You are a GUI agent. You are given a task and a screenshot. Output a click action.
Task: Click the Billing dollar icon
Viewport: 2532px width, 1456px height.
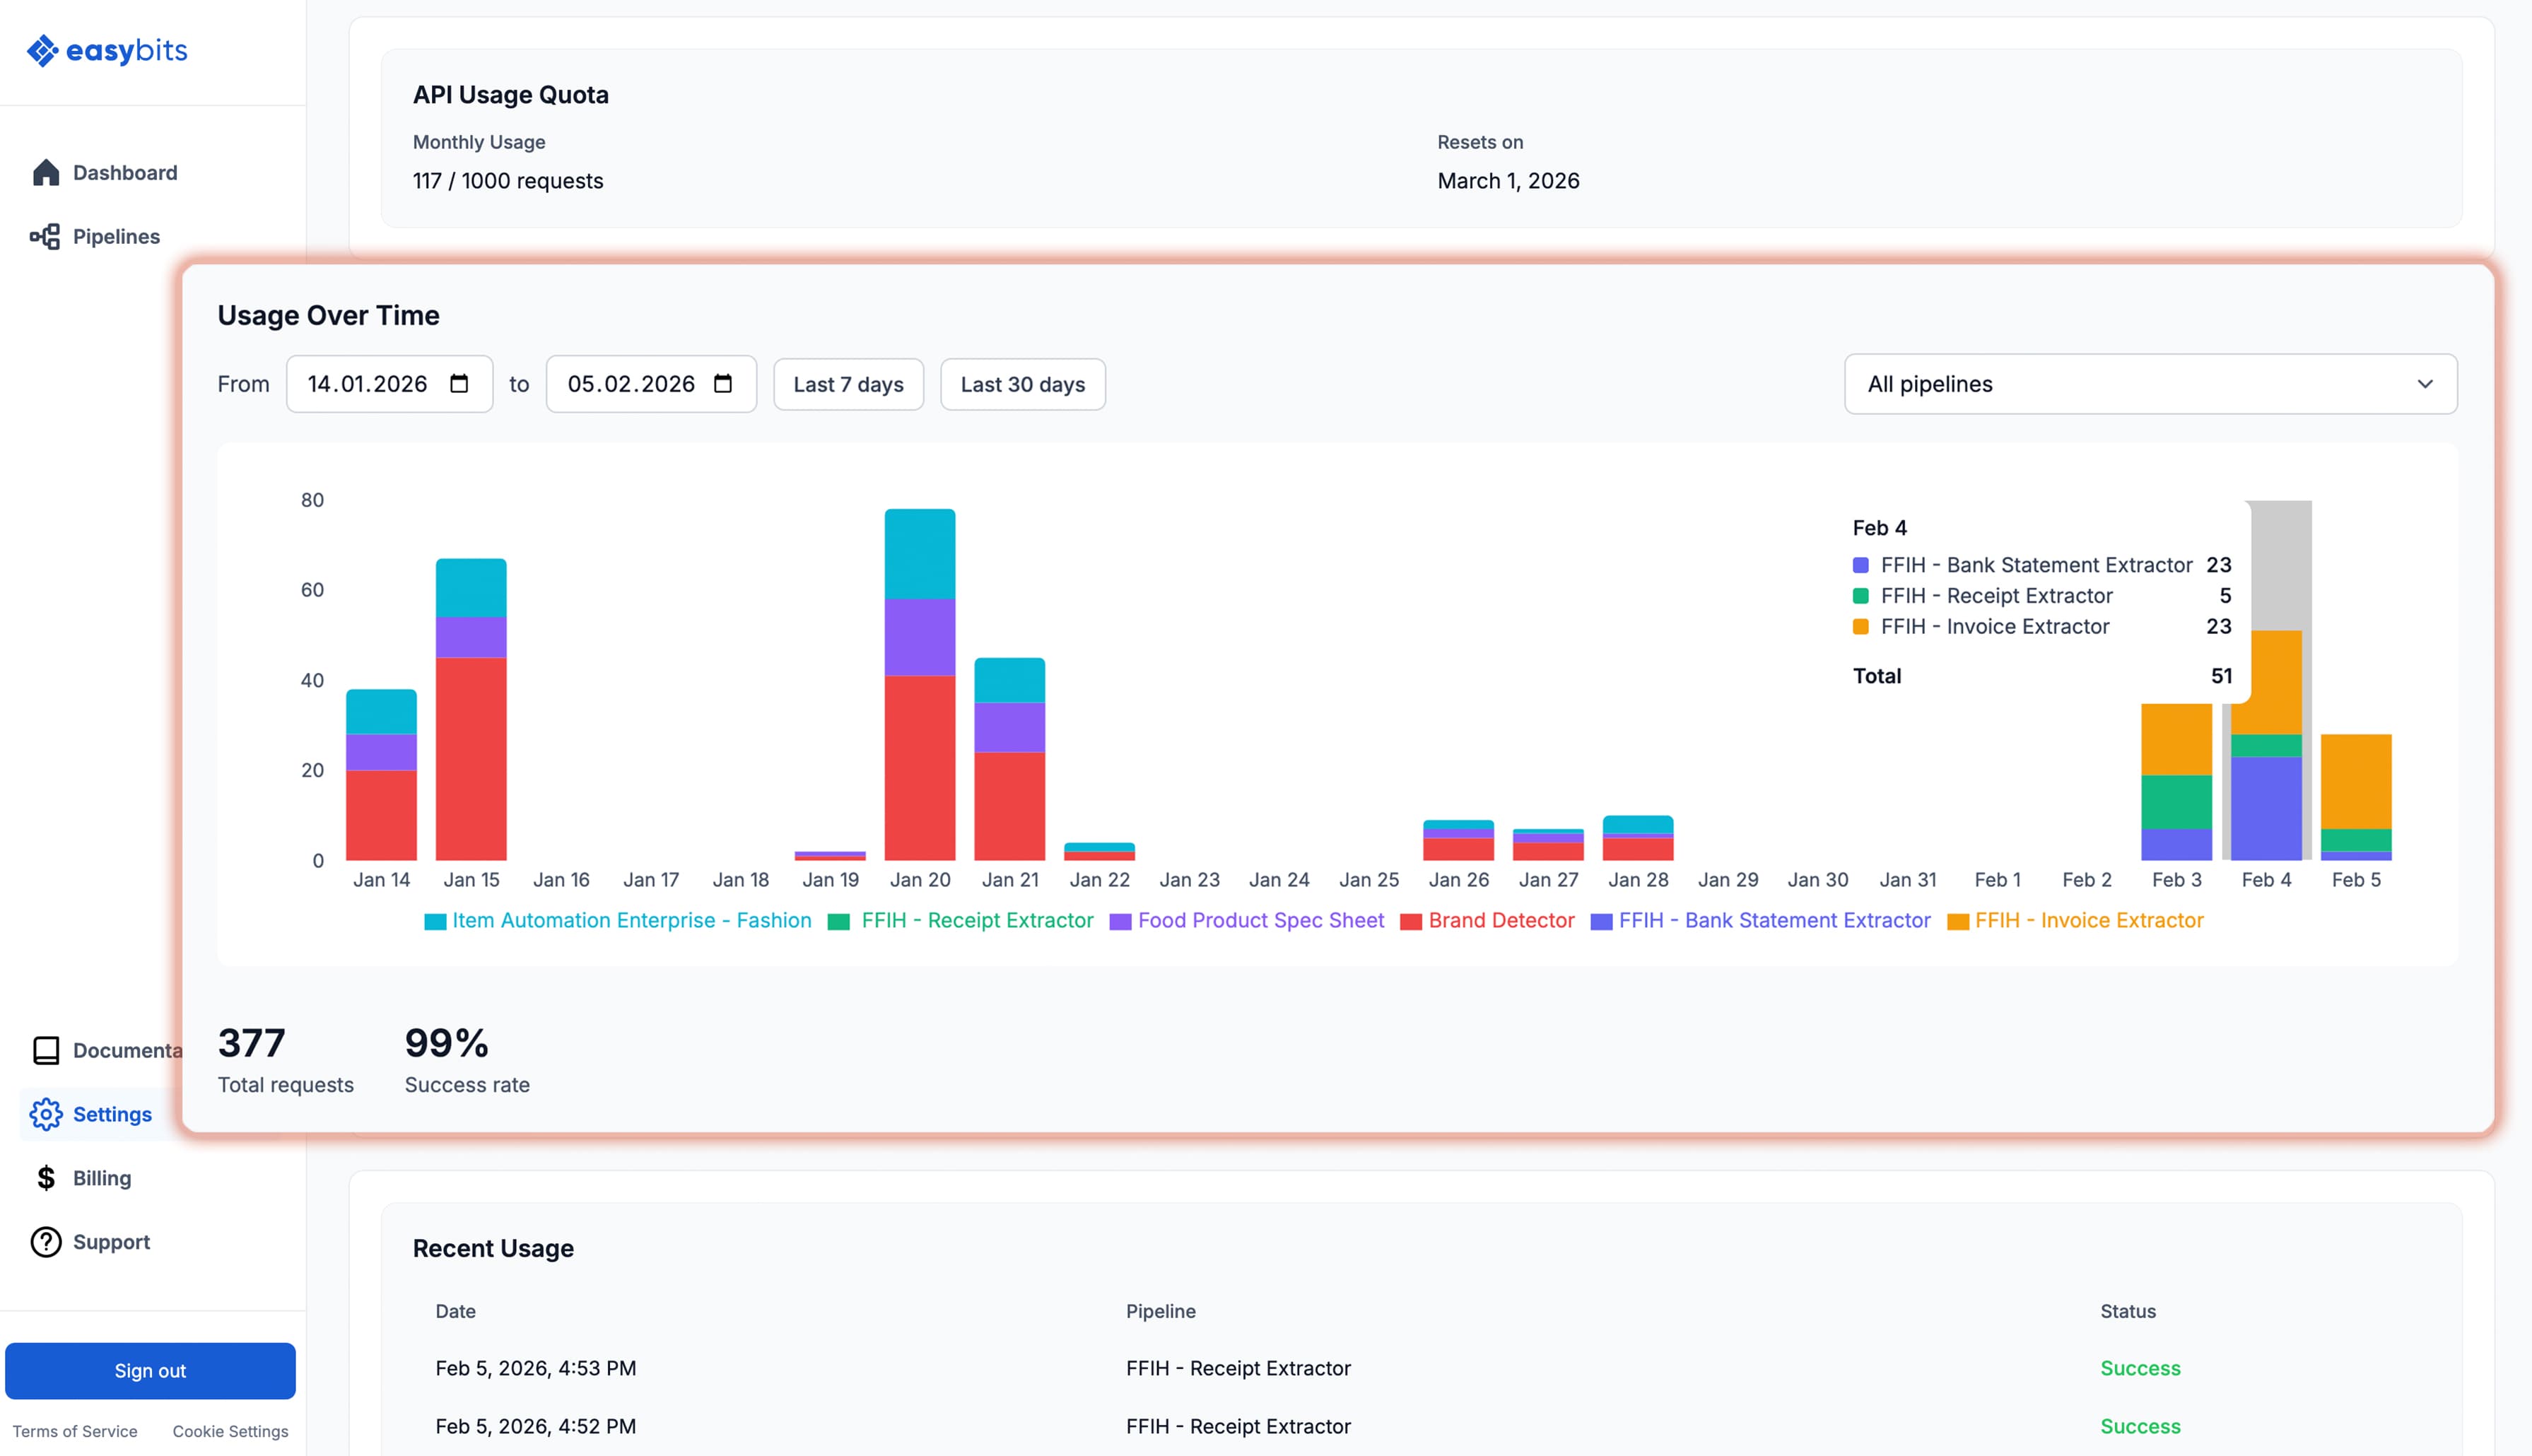46,1178
